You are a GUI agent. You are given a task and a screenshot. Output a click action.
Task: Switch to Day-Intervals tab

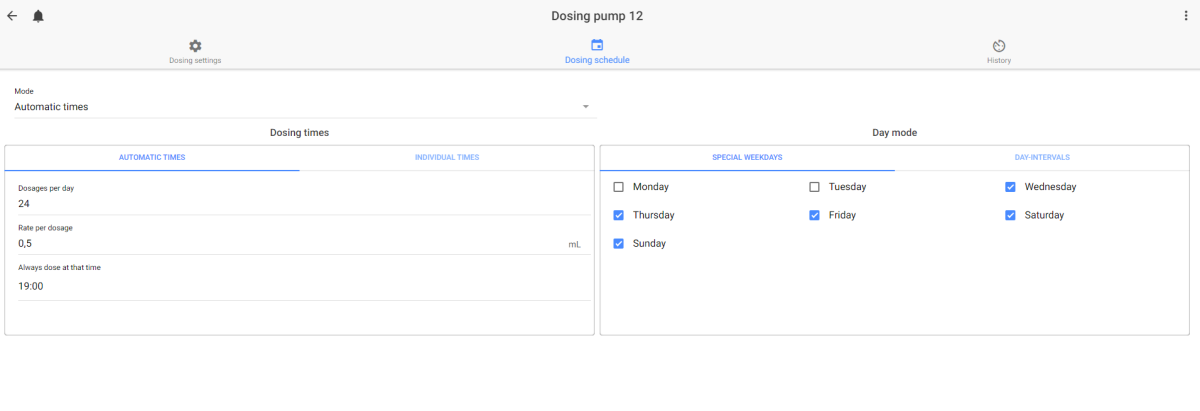tap(1042, 157)
